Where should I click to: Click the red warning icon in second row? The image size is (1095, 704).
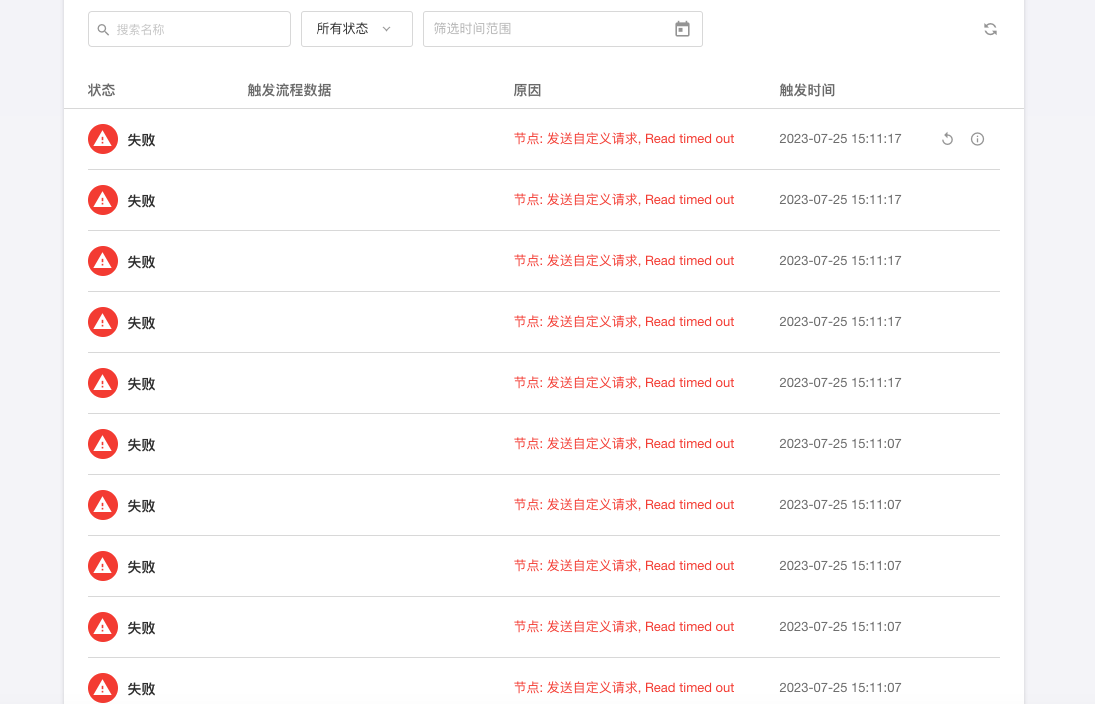103,201
